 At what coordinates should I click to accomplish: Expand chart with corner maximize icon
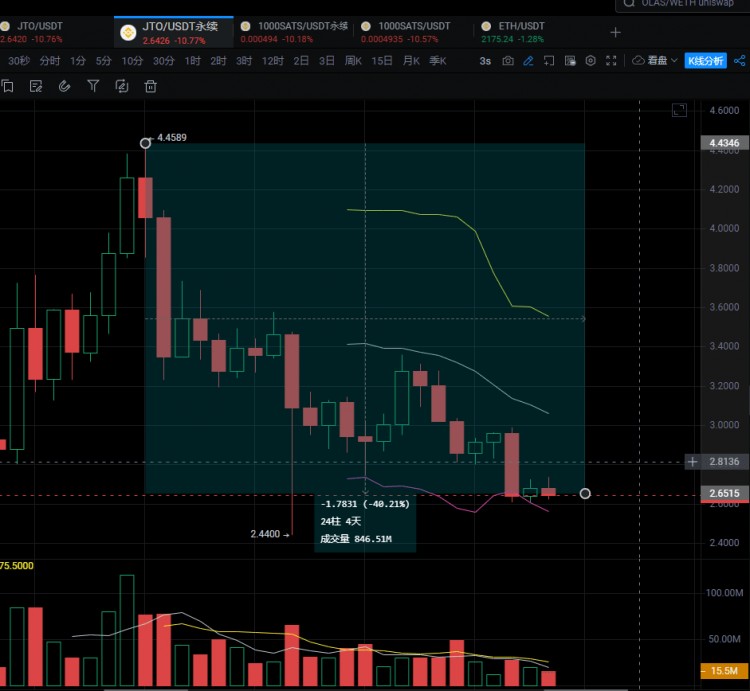pos(679,110)
